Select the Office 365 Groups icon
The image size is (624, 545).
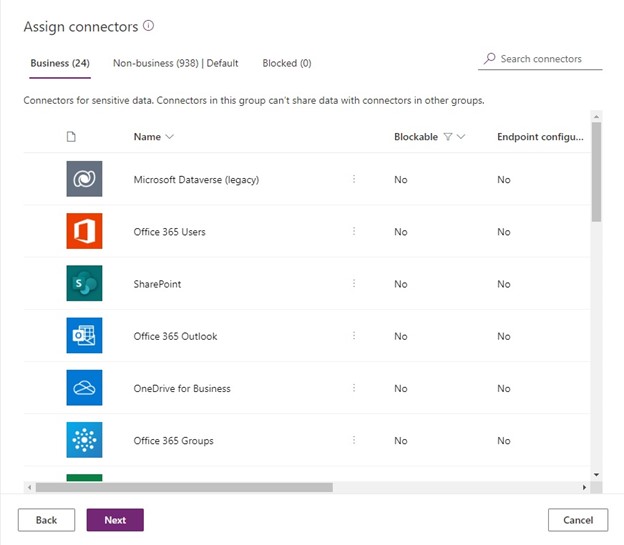84,440
